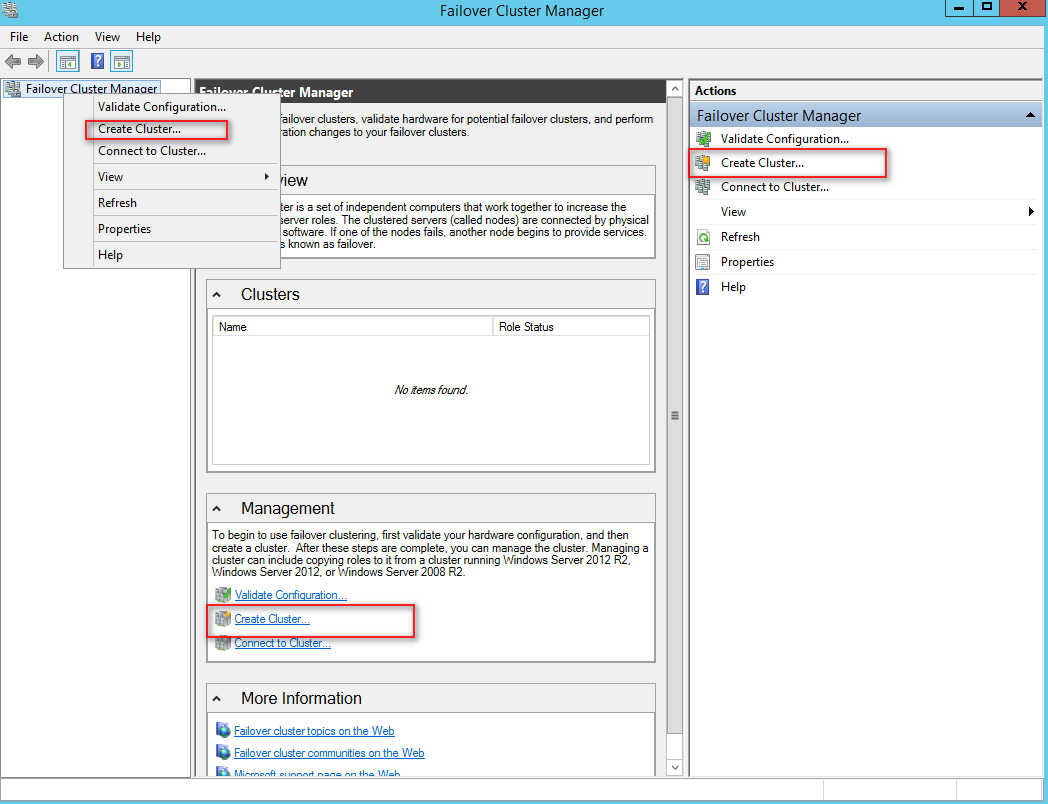Image resolution: width=1048 pixels, height=804 pixels.
Task: Click the Create Cluster icon in Management section
Action: [223, 619]
